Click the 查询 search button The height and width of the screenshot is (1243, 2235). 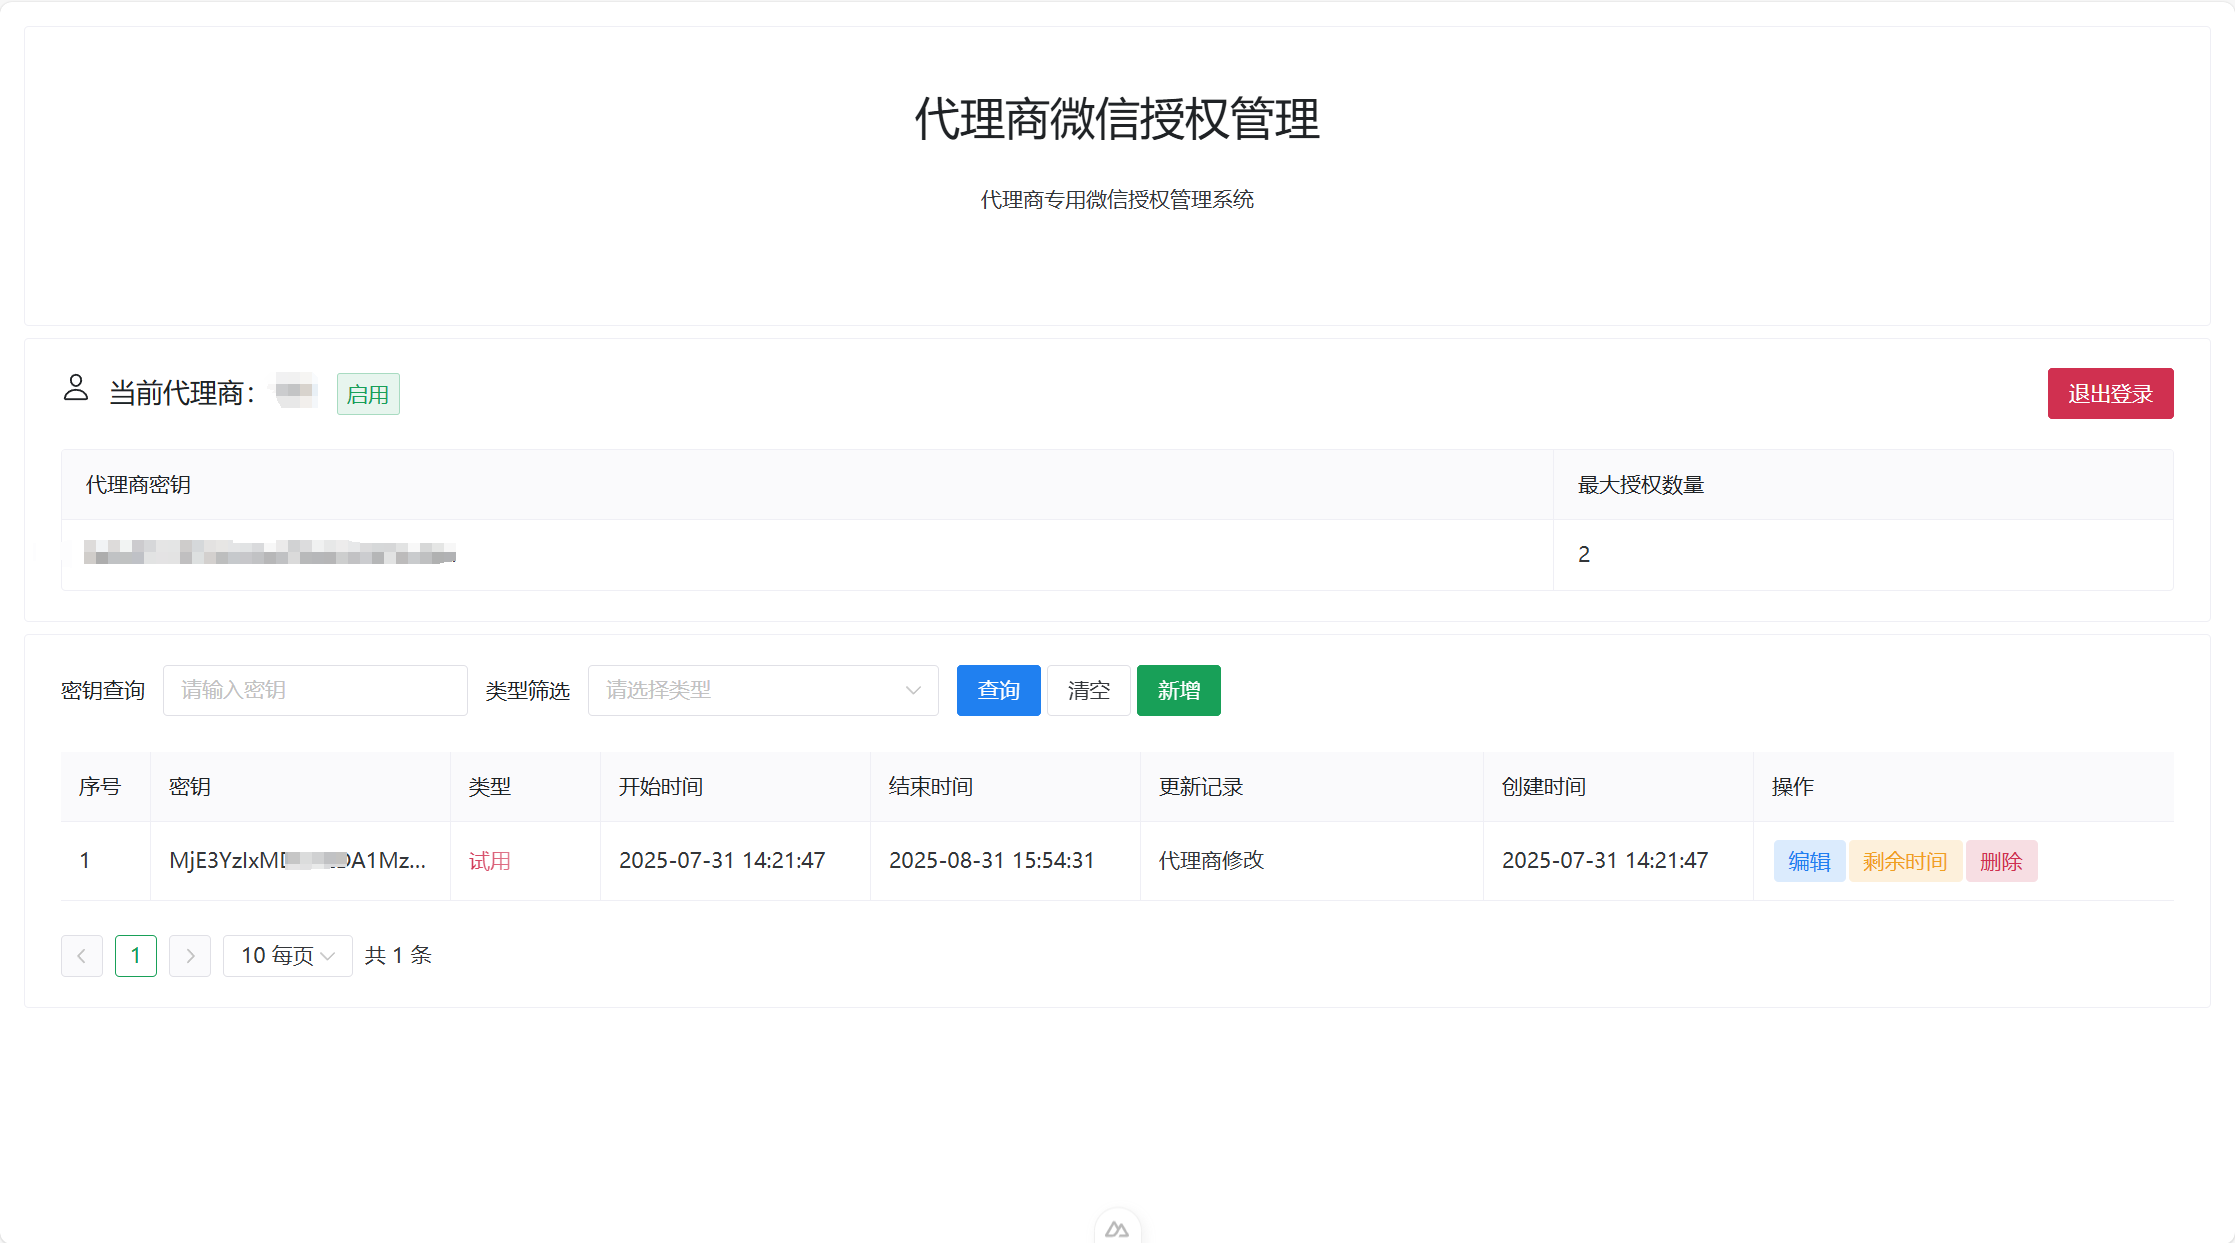[x=998, y=690]
